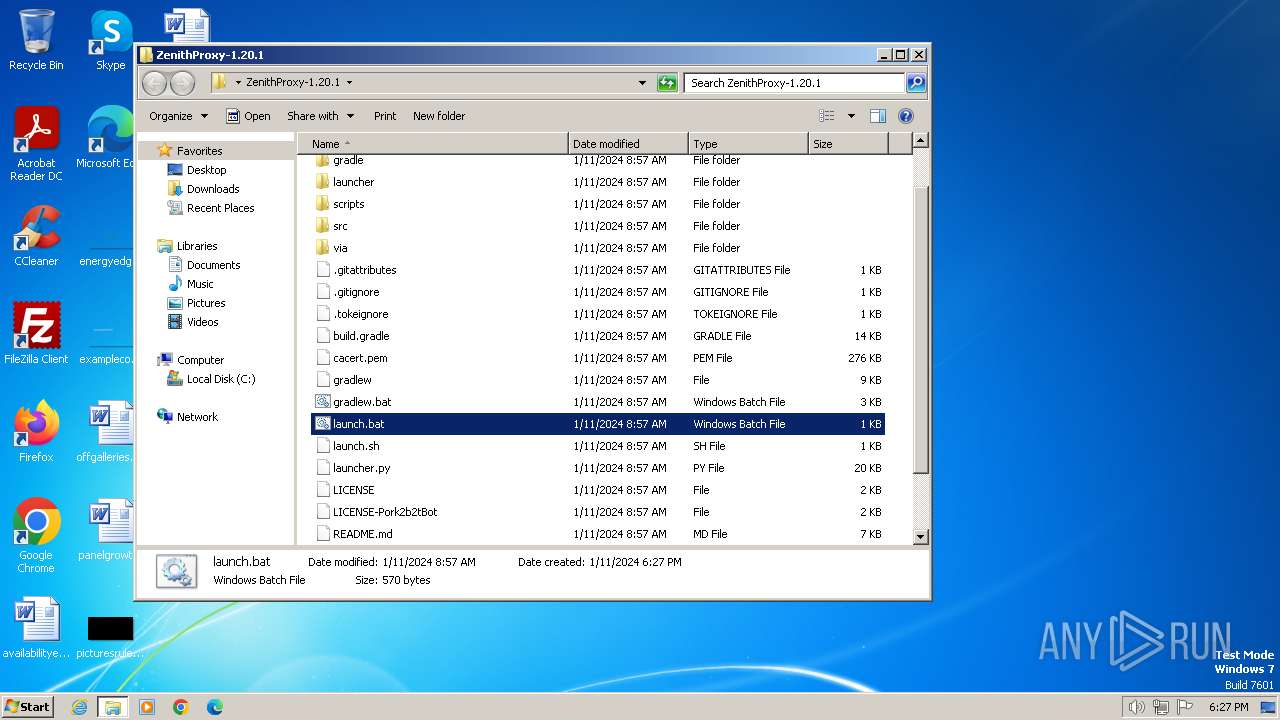Select the launcher.py file
1280x720 pixels.
click(361, 468)
